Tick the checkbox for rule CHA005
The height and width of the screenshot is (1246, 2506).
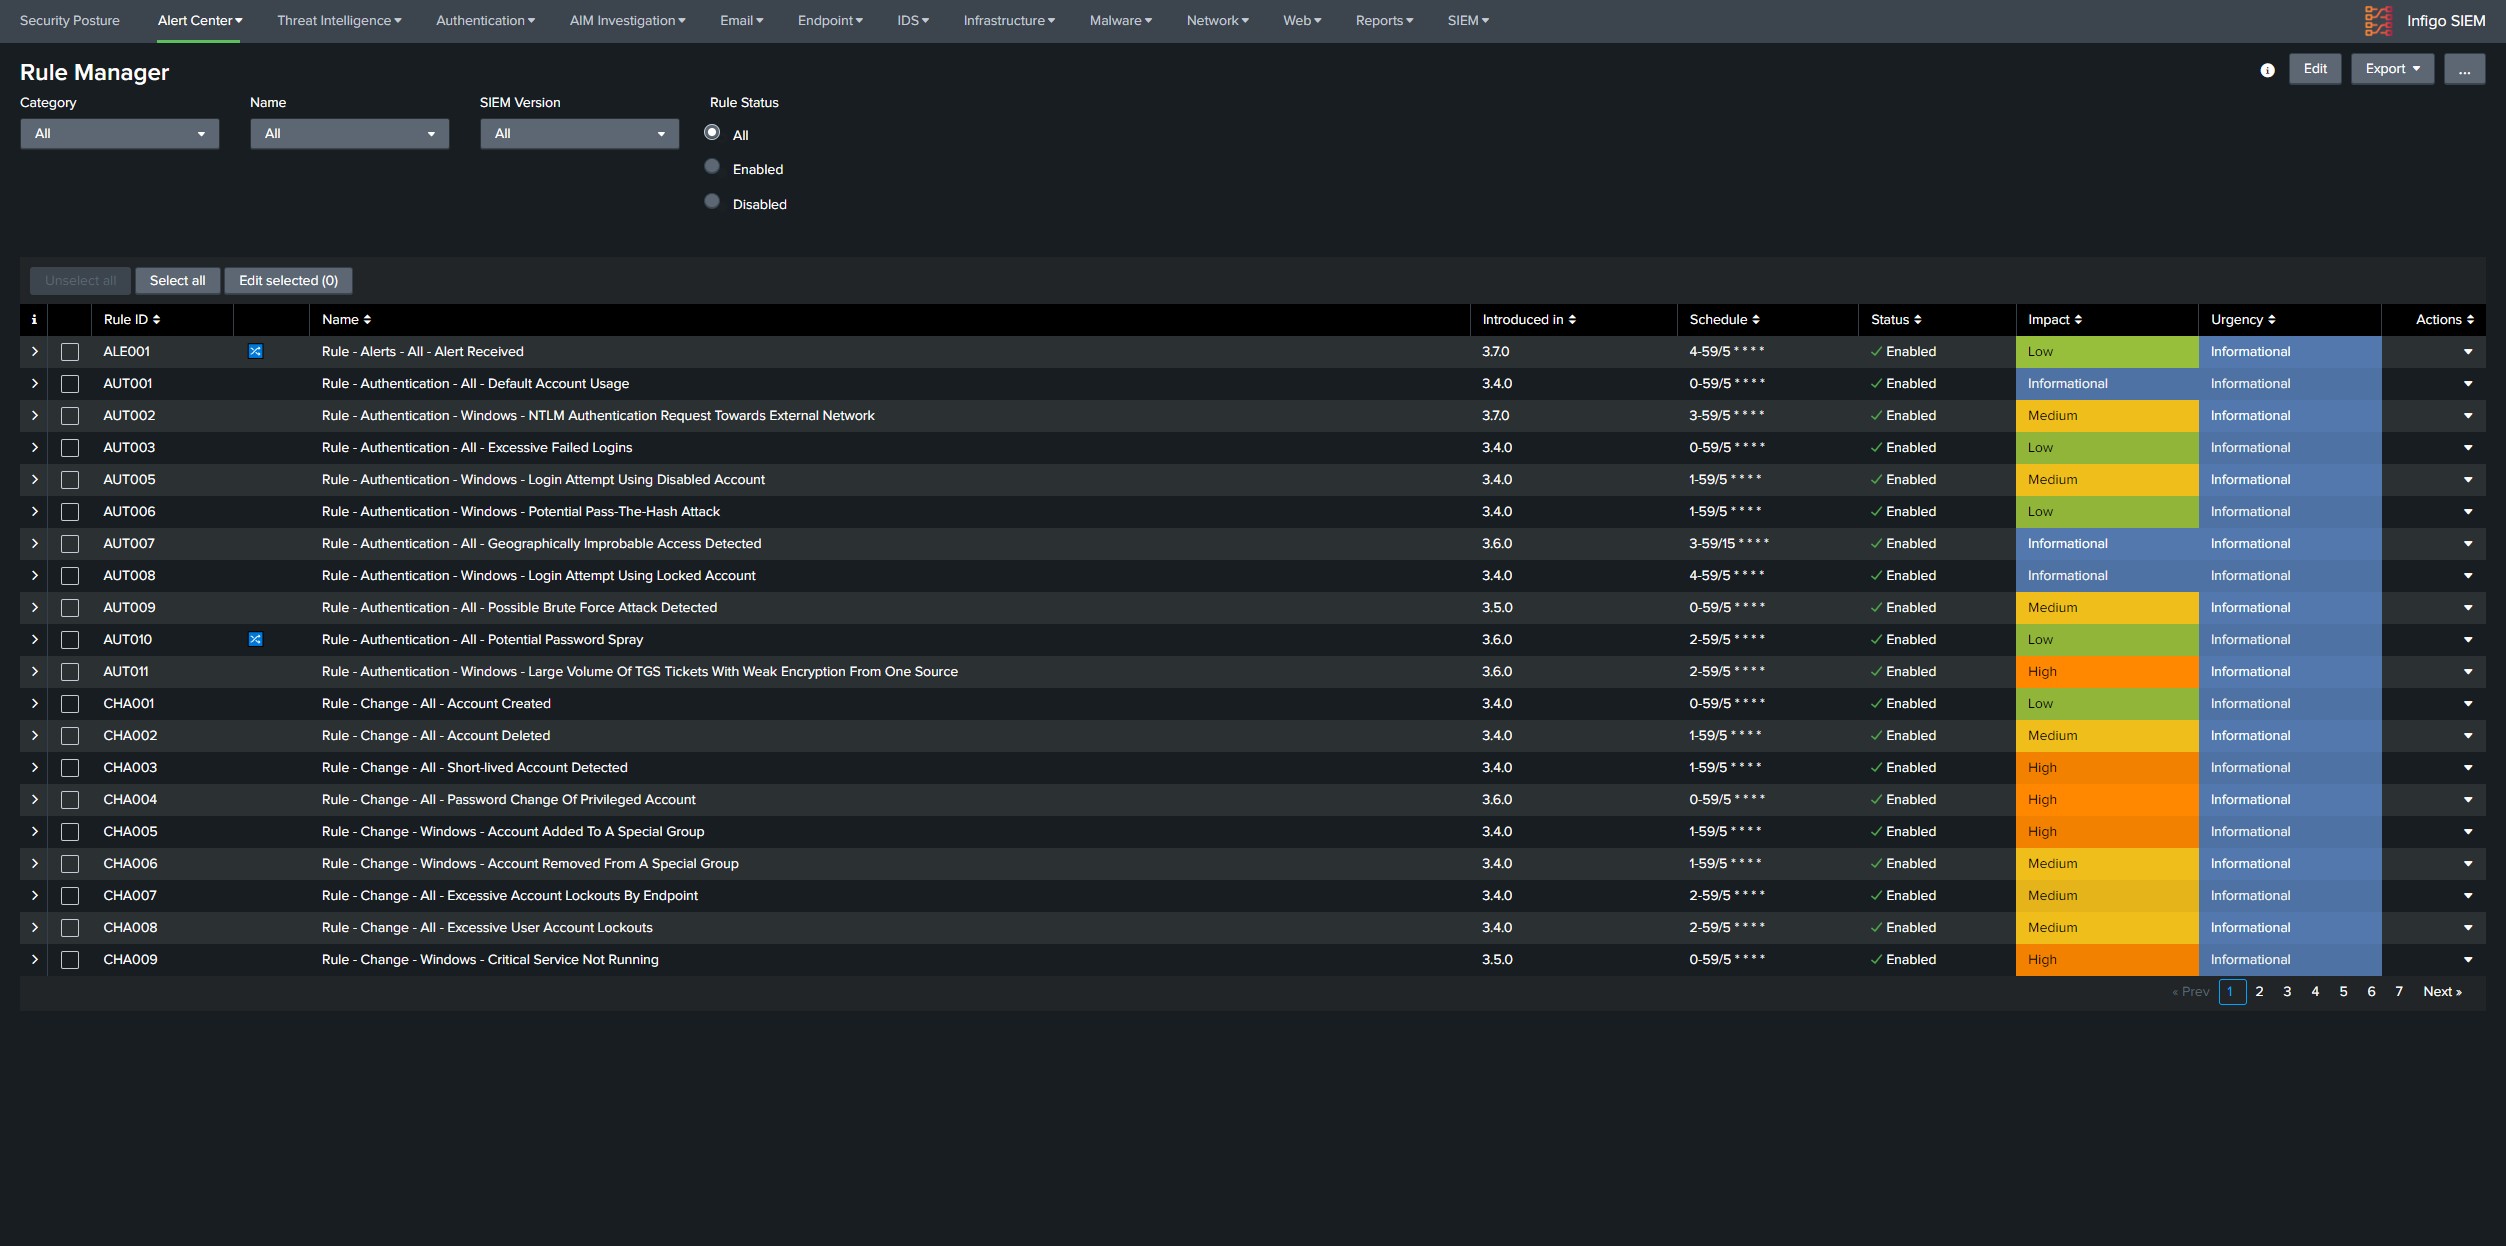(x=70, y=832)
